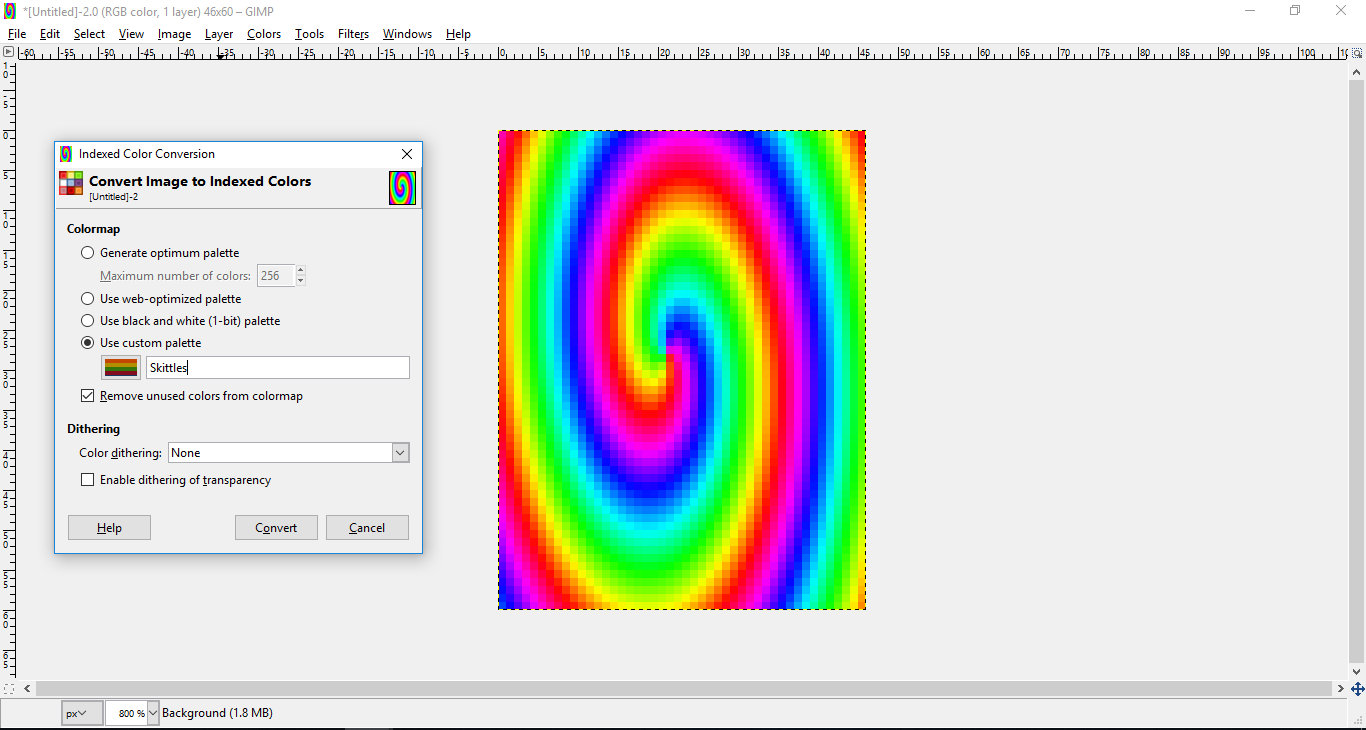This screenshot has height=730, width=1366.
Task: Click the horizontal scrollbar of the canvas
Action: [682, 689]
